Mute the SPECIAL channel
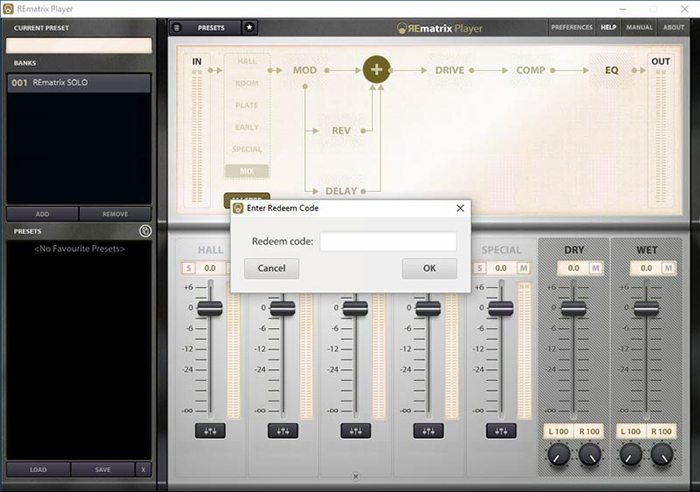 pyautogui.click(x=523, y=268)
